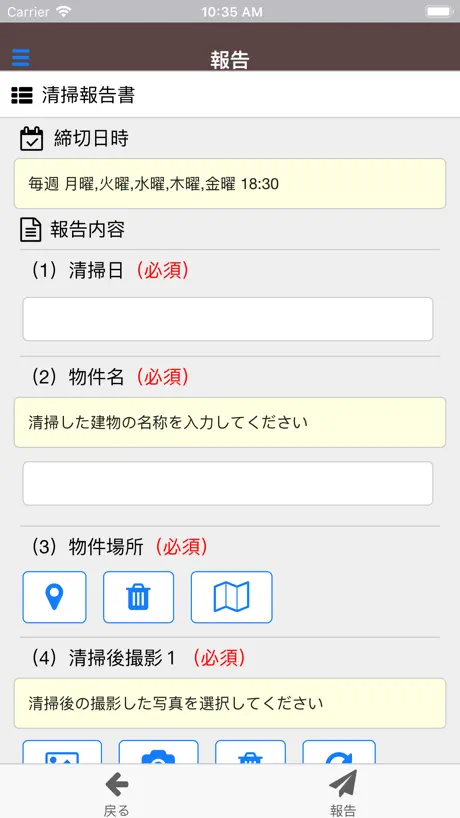
Task: Open the hamburger menu icon
Action: click(x=21, y=57)
